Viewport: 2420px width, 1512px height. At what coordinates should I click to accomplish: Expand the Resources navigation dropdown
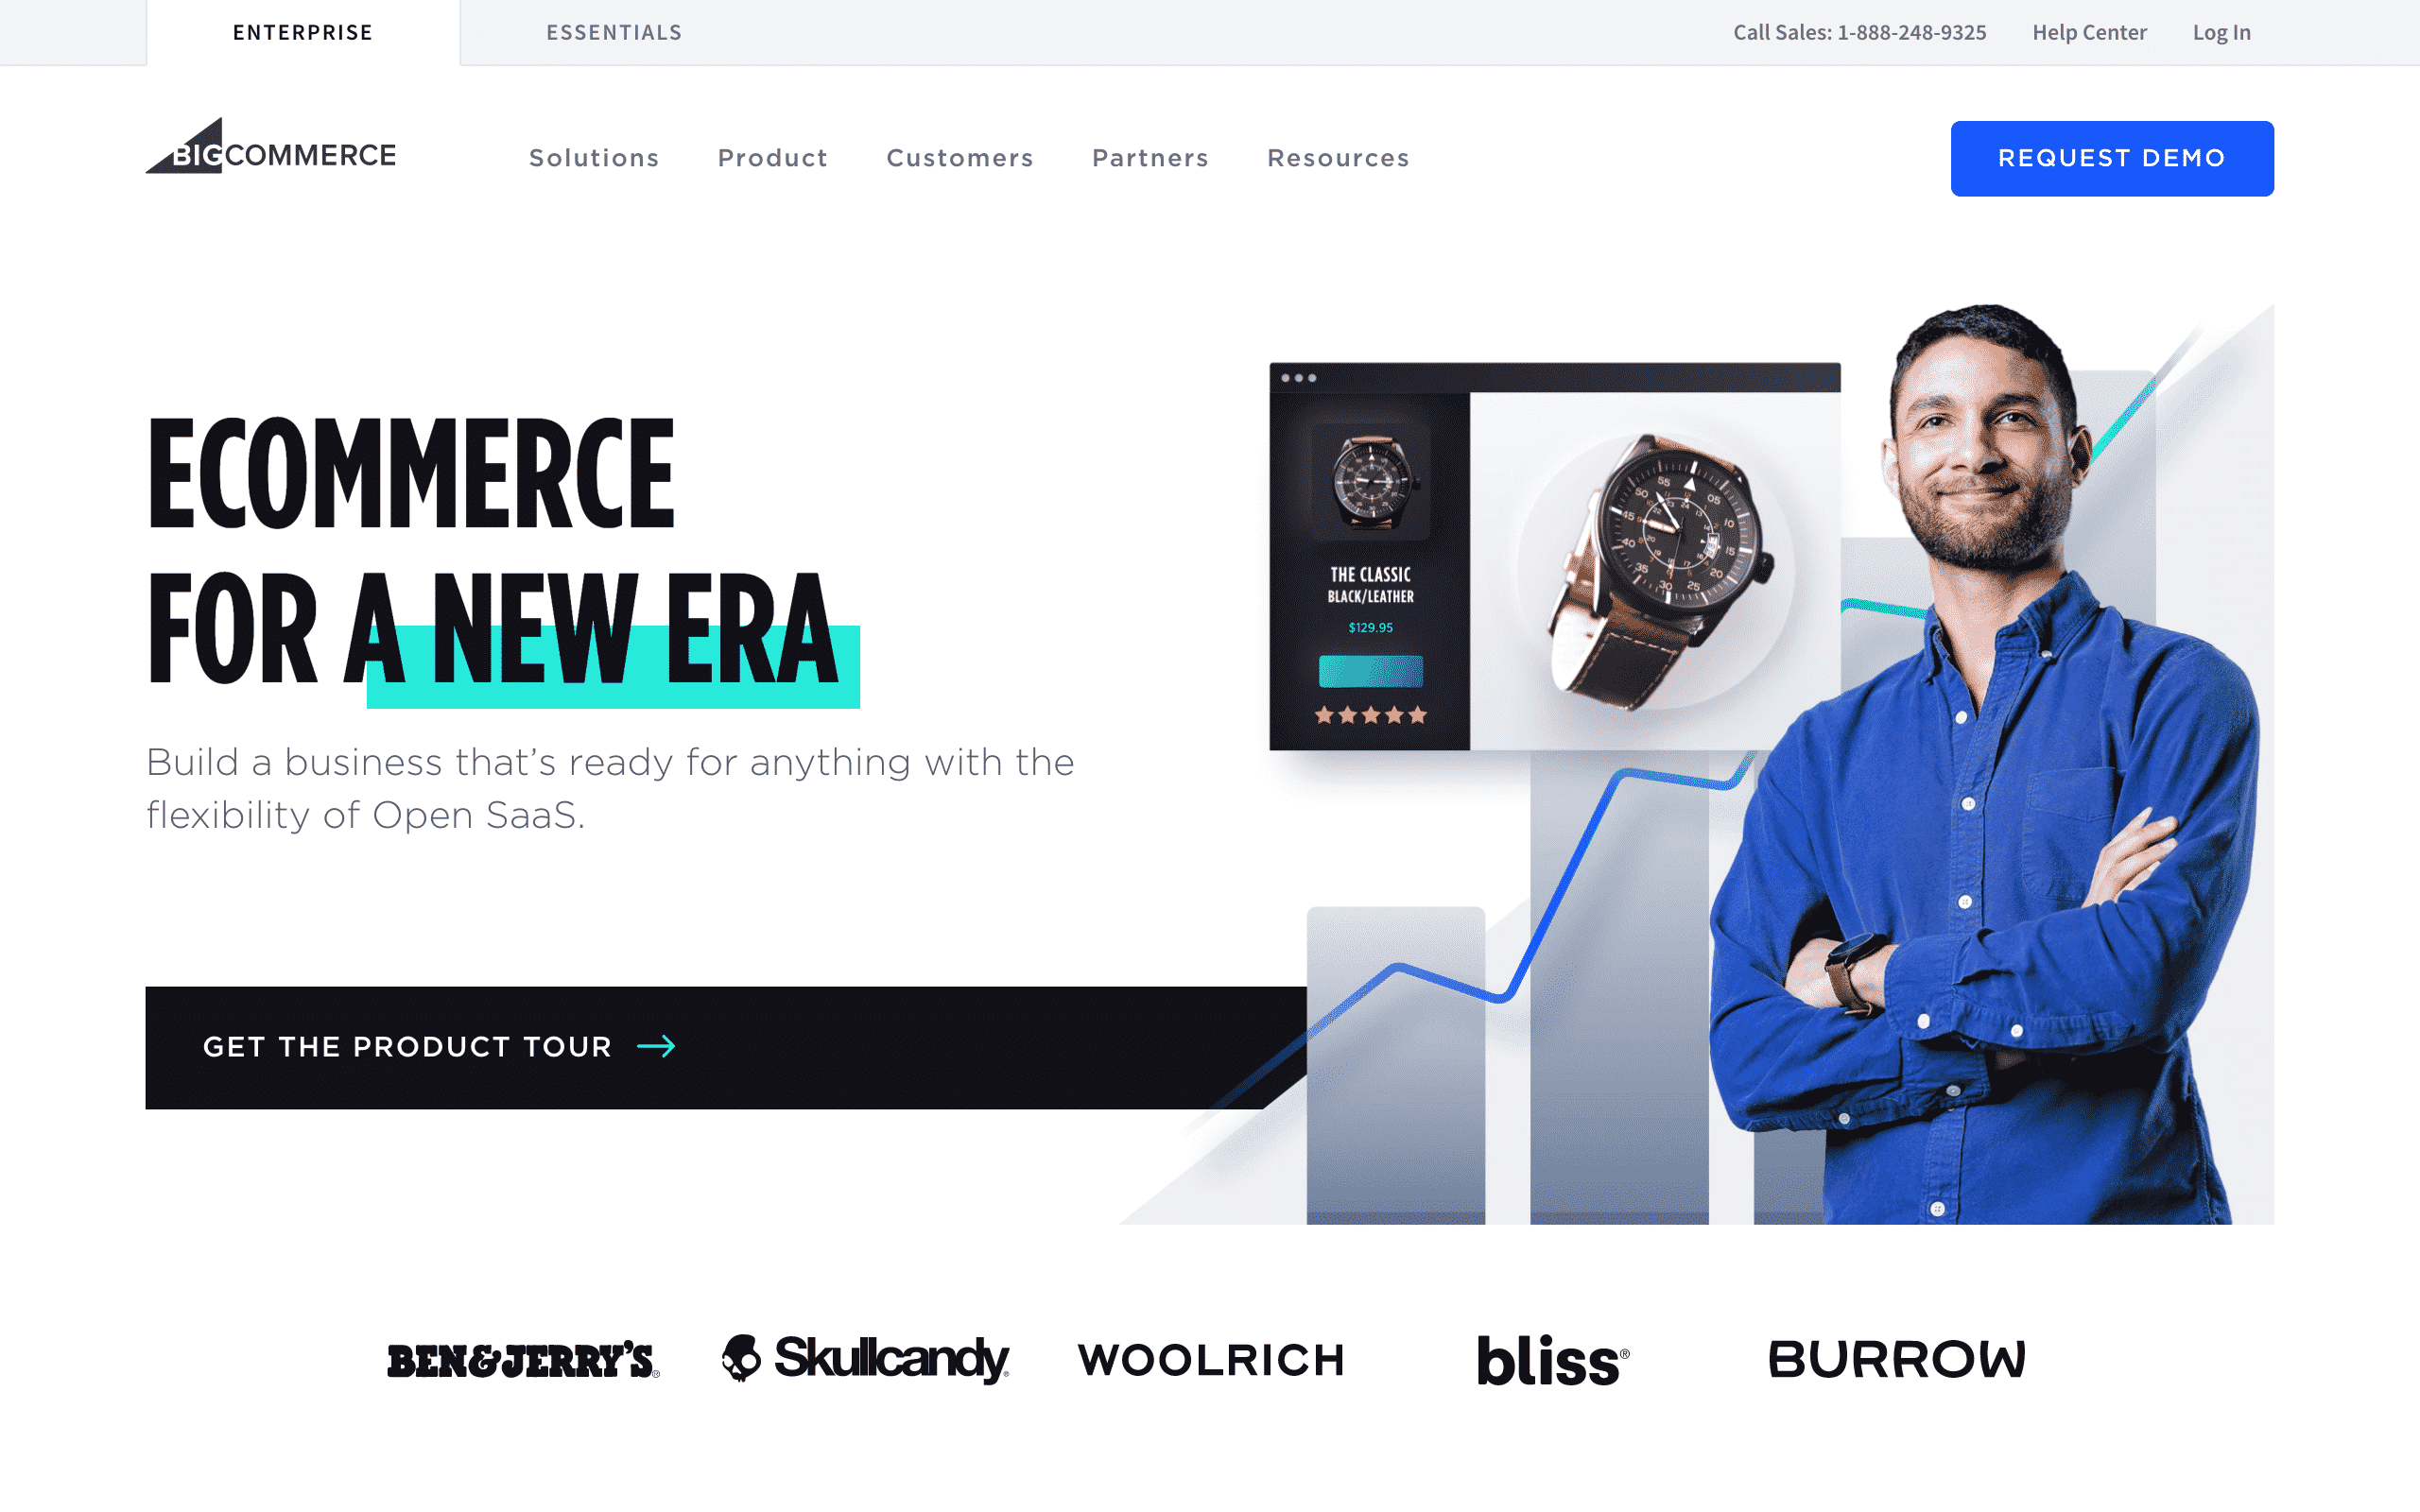1338,157
